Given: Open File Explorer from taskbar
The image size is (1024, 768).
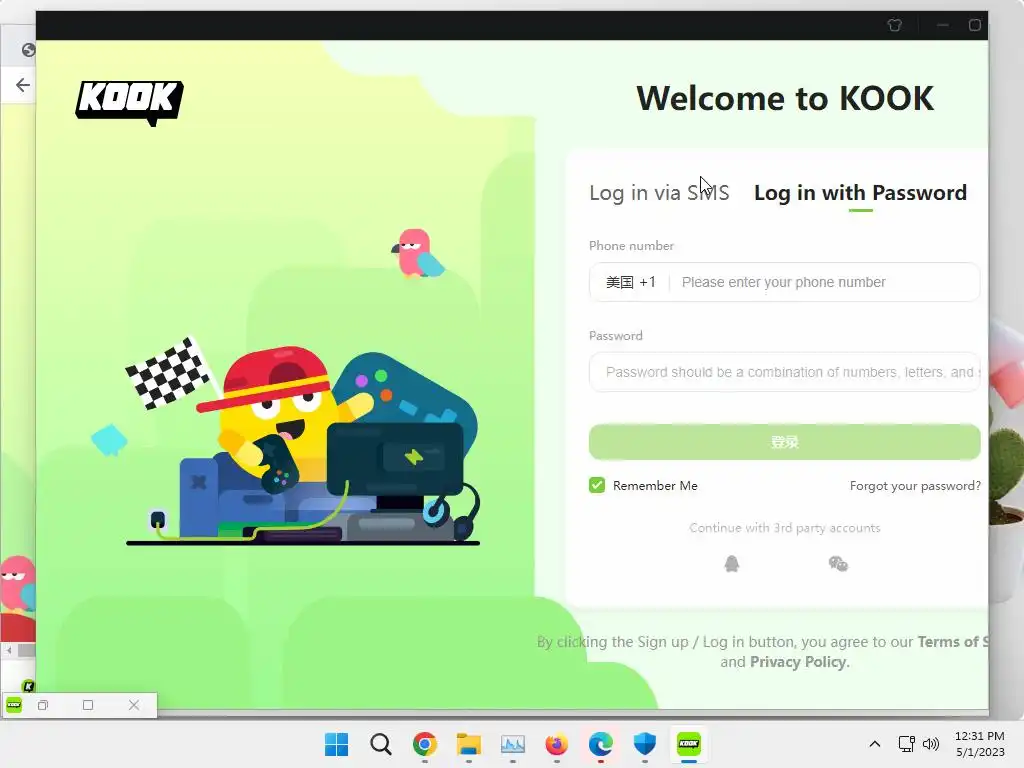Looking at the screenshot, I should coord(468,744).
